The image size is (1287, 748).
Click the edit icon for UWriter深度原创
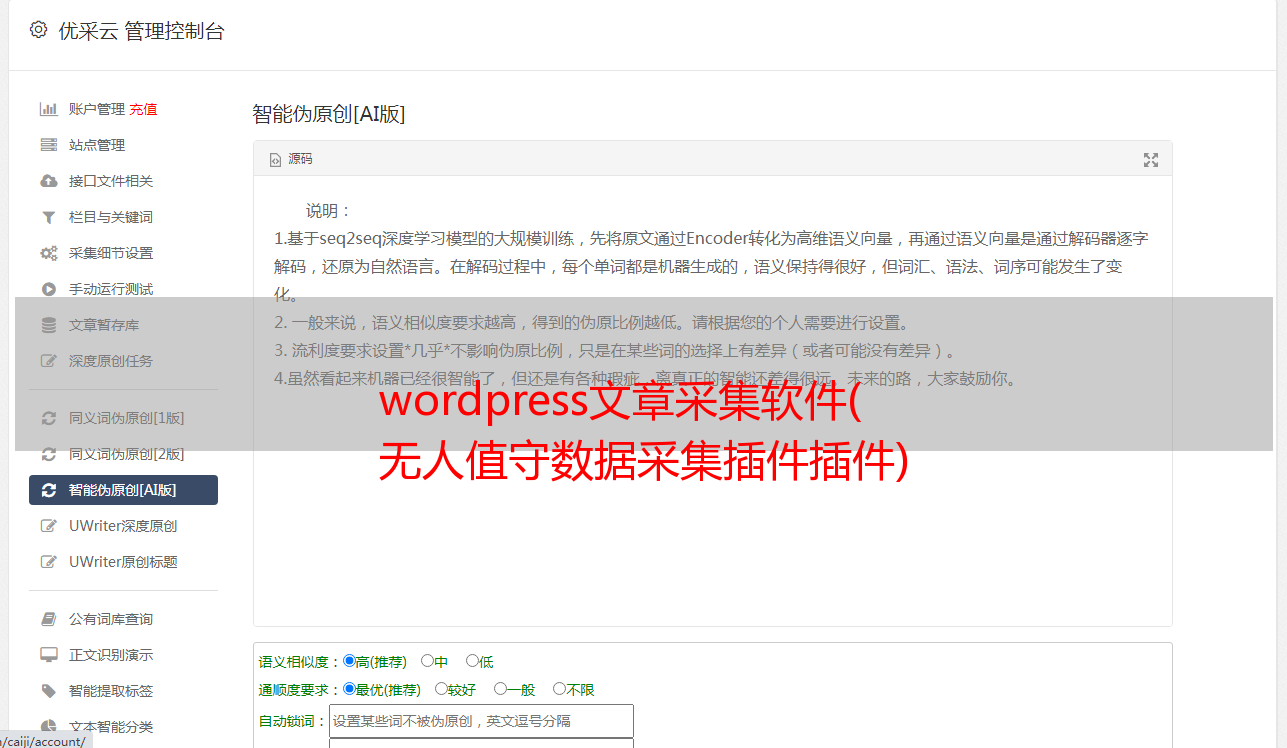click(x=48, y=526)
